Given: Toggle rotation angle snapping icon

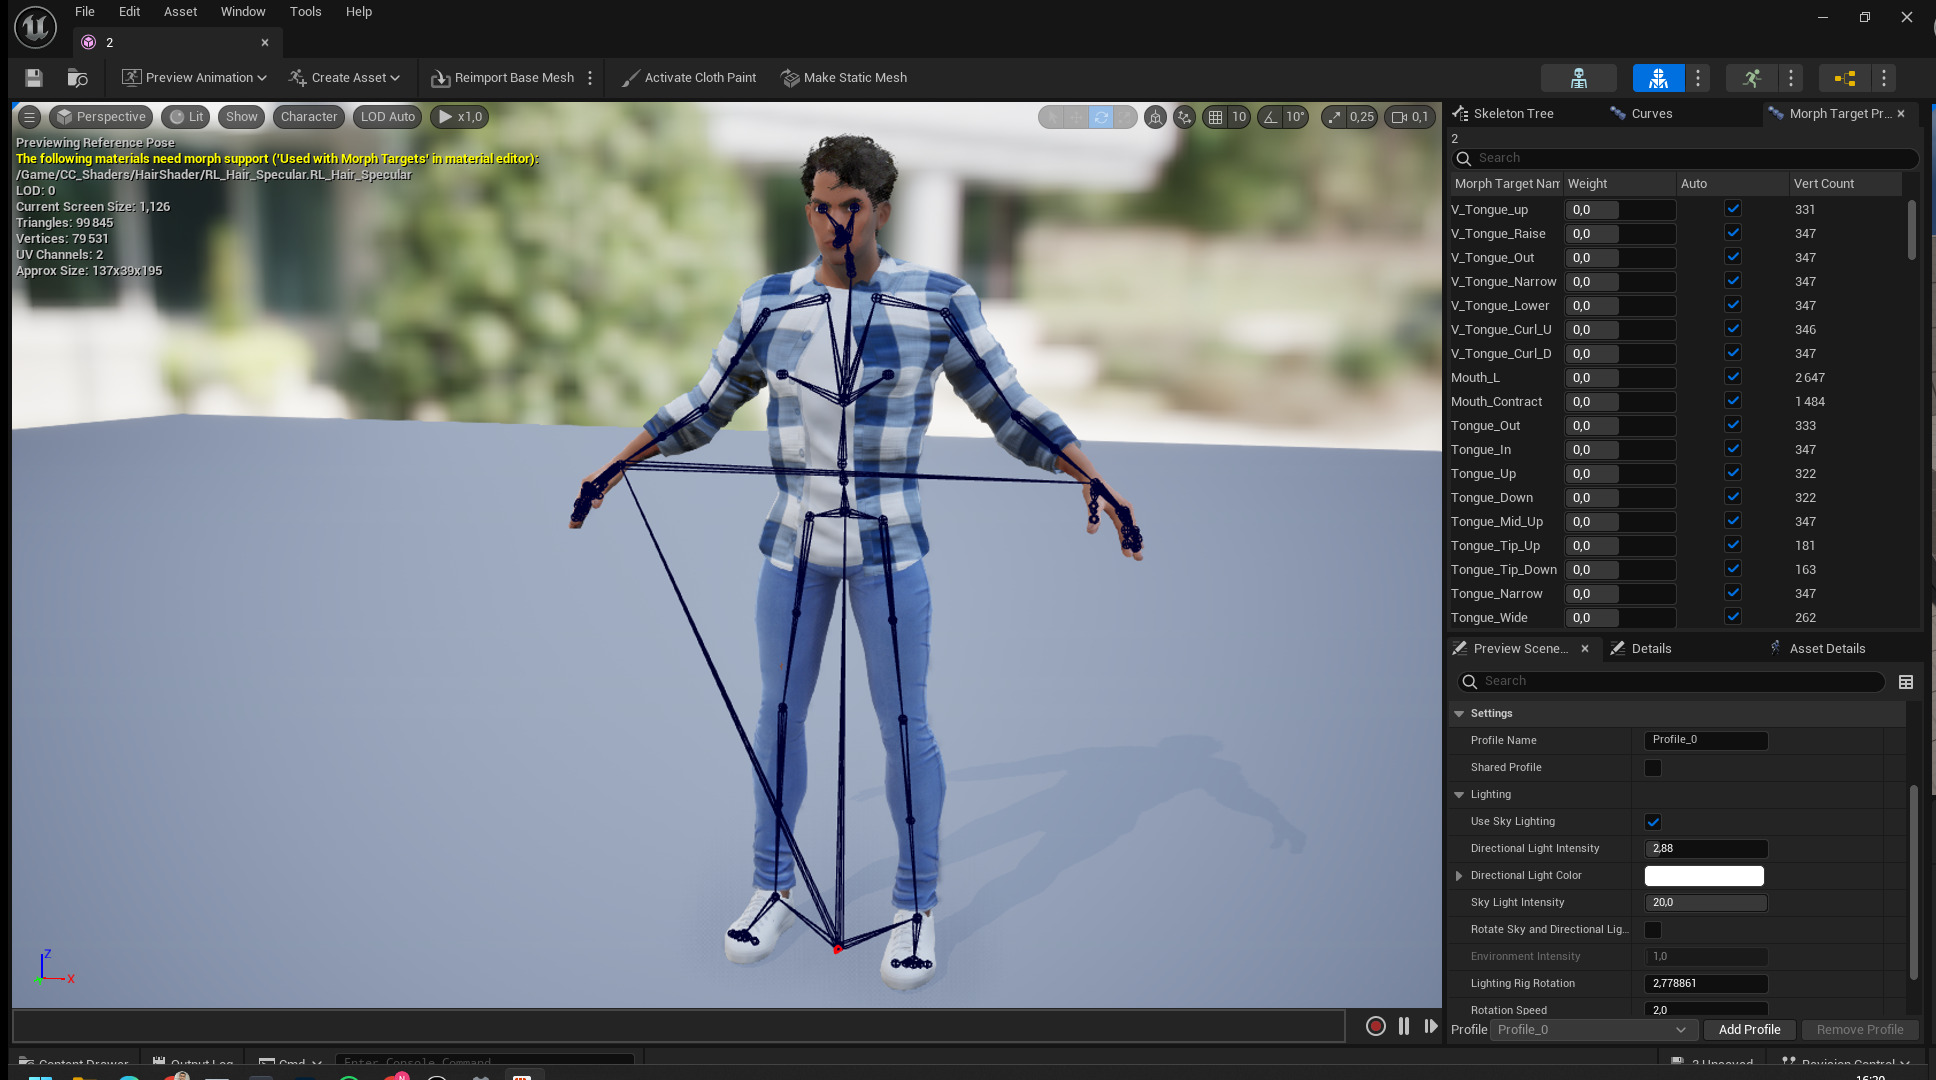Looking at the screenshot, I should [1270, 117].
